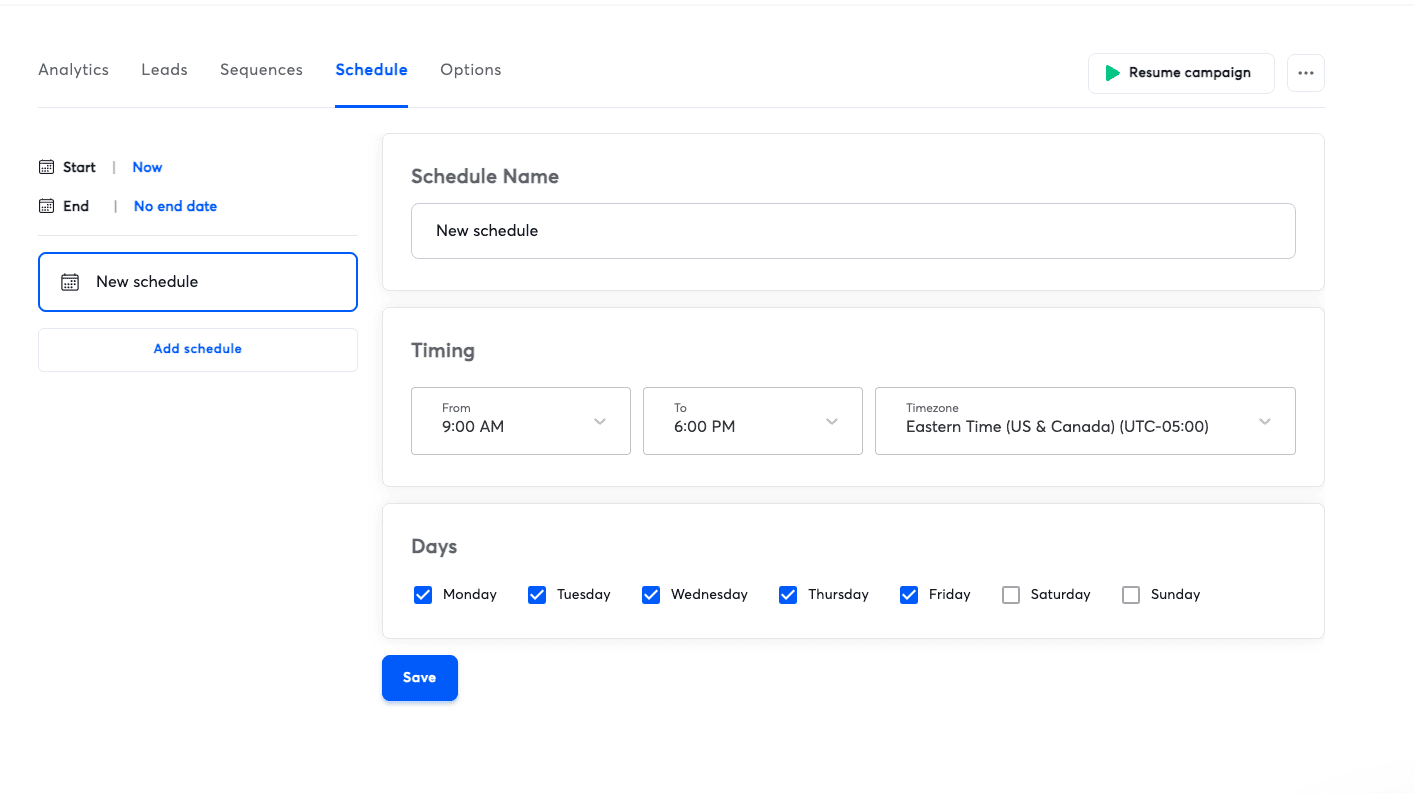Select the New schedule item in sidebar

[198, 282]
